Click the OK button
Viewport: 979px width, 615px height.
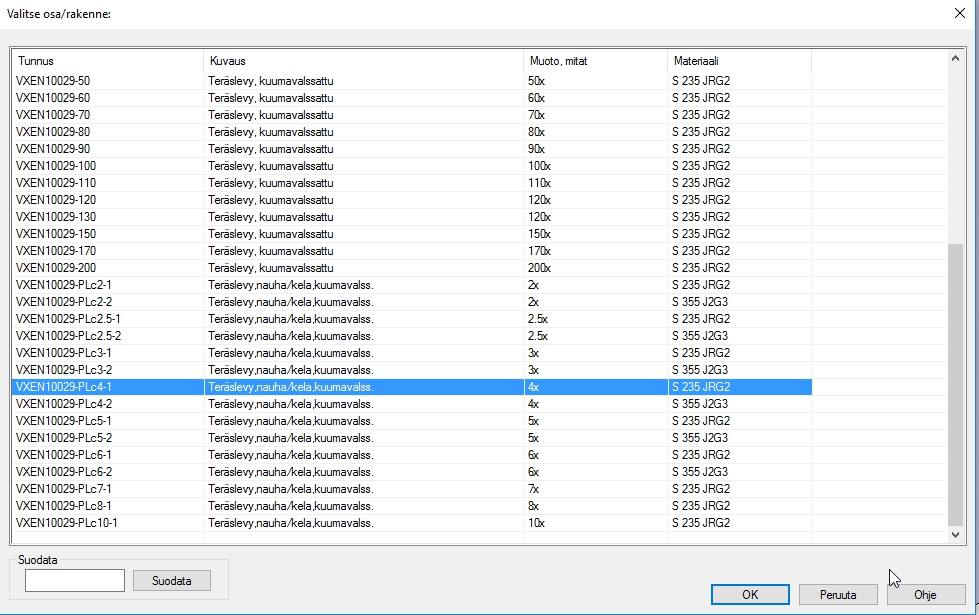coord(750,594)
